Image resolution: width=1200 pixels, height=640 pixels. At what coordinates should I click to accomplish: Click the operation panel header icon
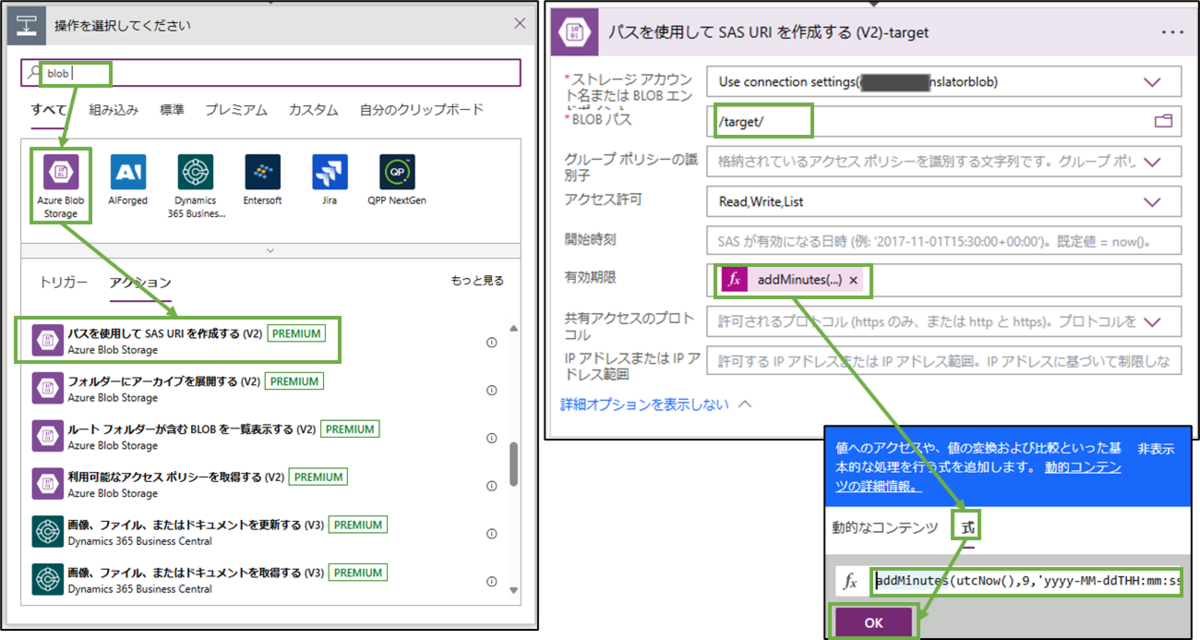[x=25, y=23]
